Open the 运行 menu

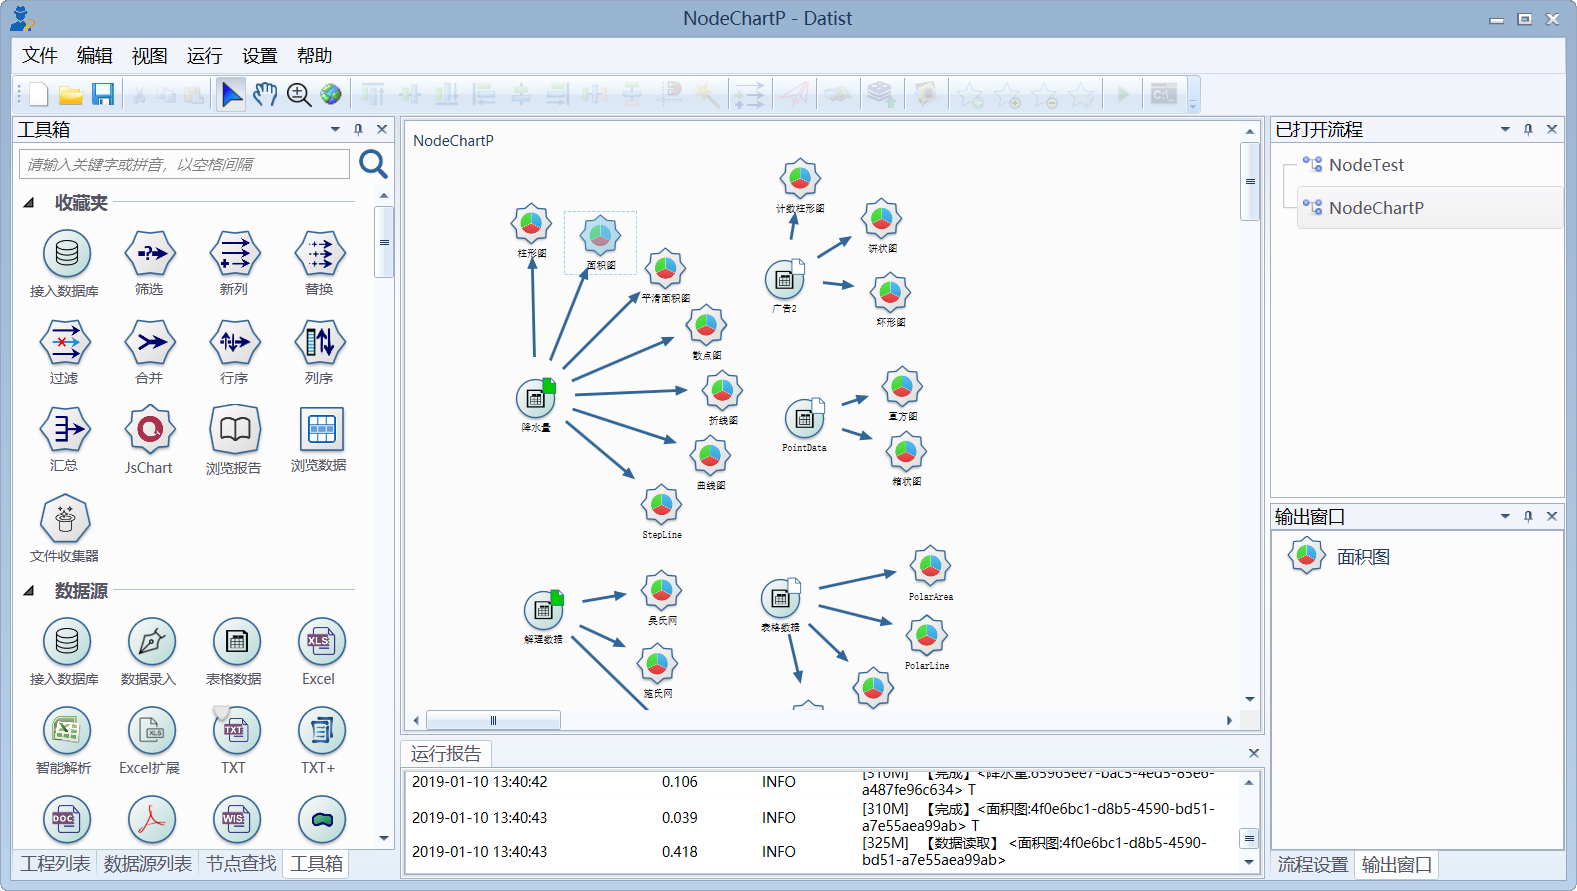click(204, 56)
